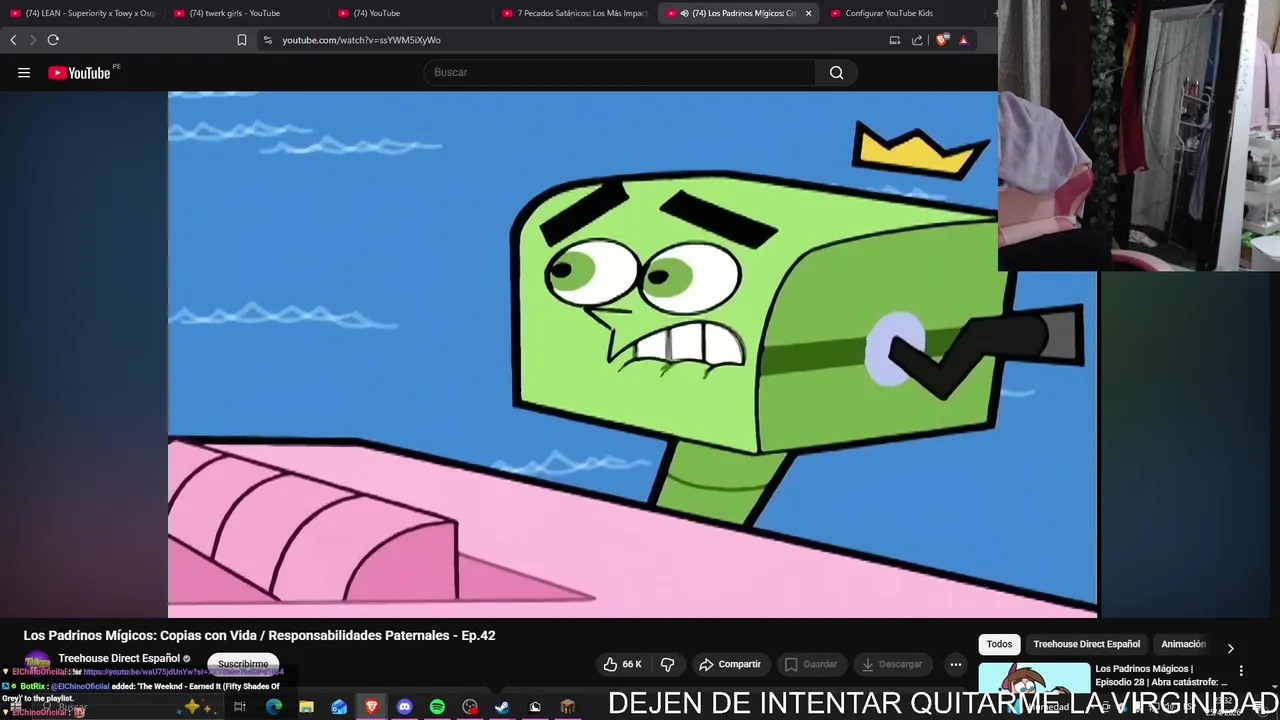Open Episodio 28 Abra catástrofe thumbnail
Viewport: 1280px width, 720px height.
pos(1034,678)
